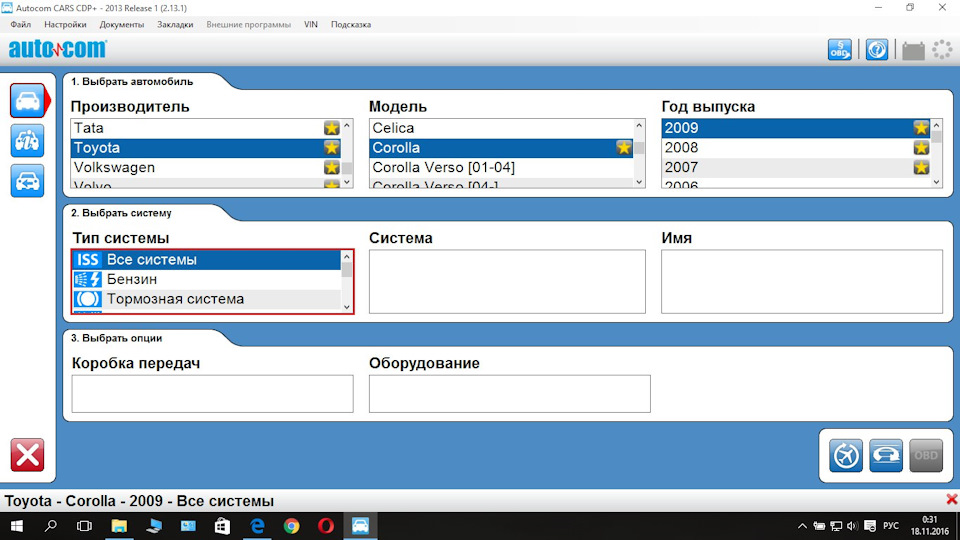The width and height of the screenshot is (960, 540).
Task: Click the flight recorder airplane icon
Action: click(846, 456)
